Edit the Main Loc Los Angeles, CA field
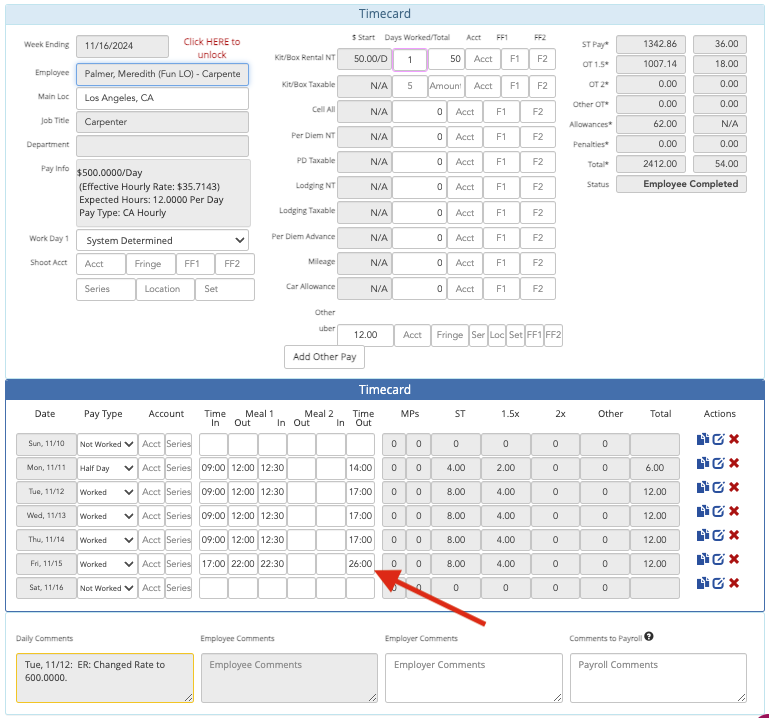The width and height of the screenshot is (769, 718). click(x=162, y=98)
